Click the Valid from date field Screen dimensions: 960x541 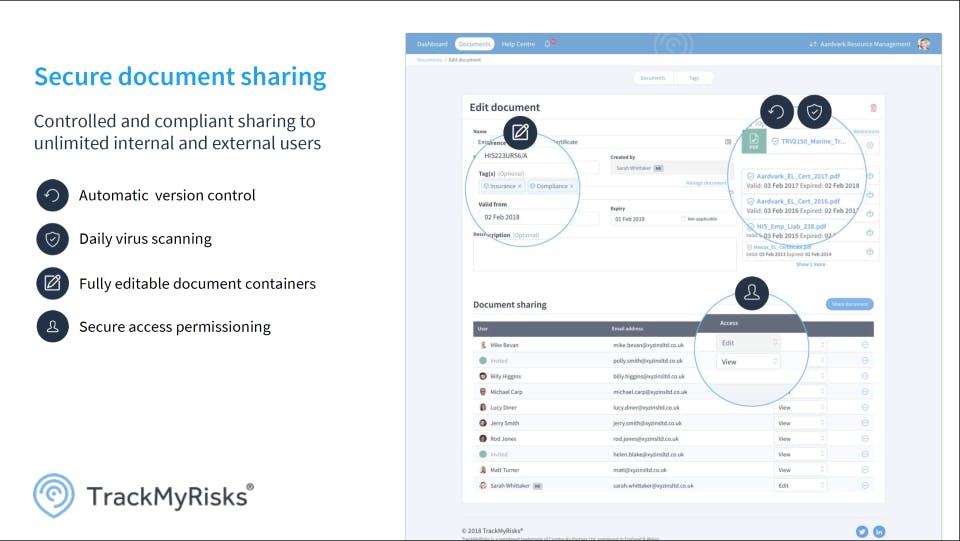538,217
